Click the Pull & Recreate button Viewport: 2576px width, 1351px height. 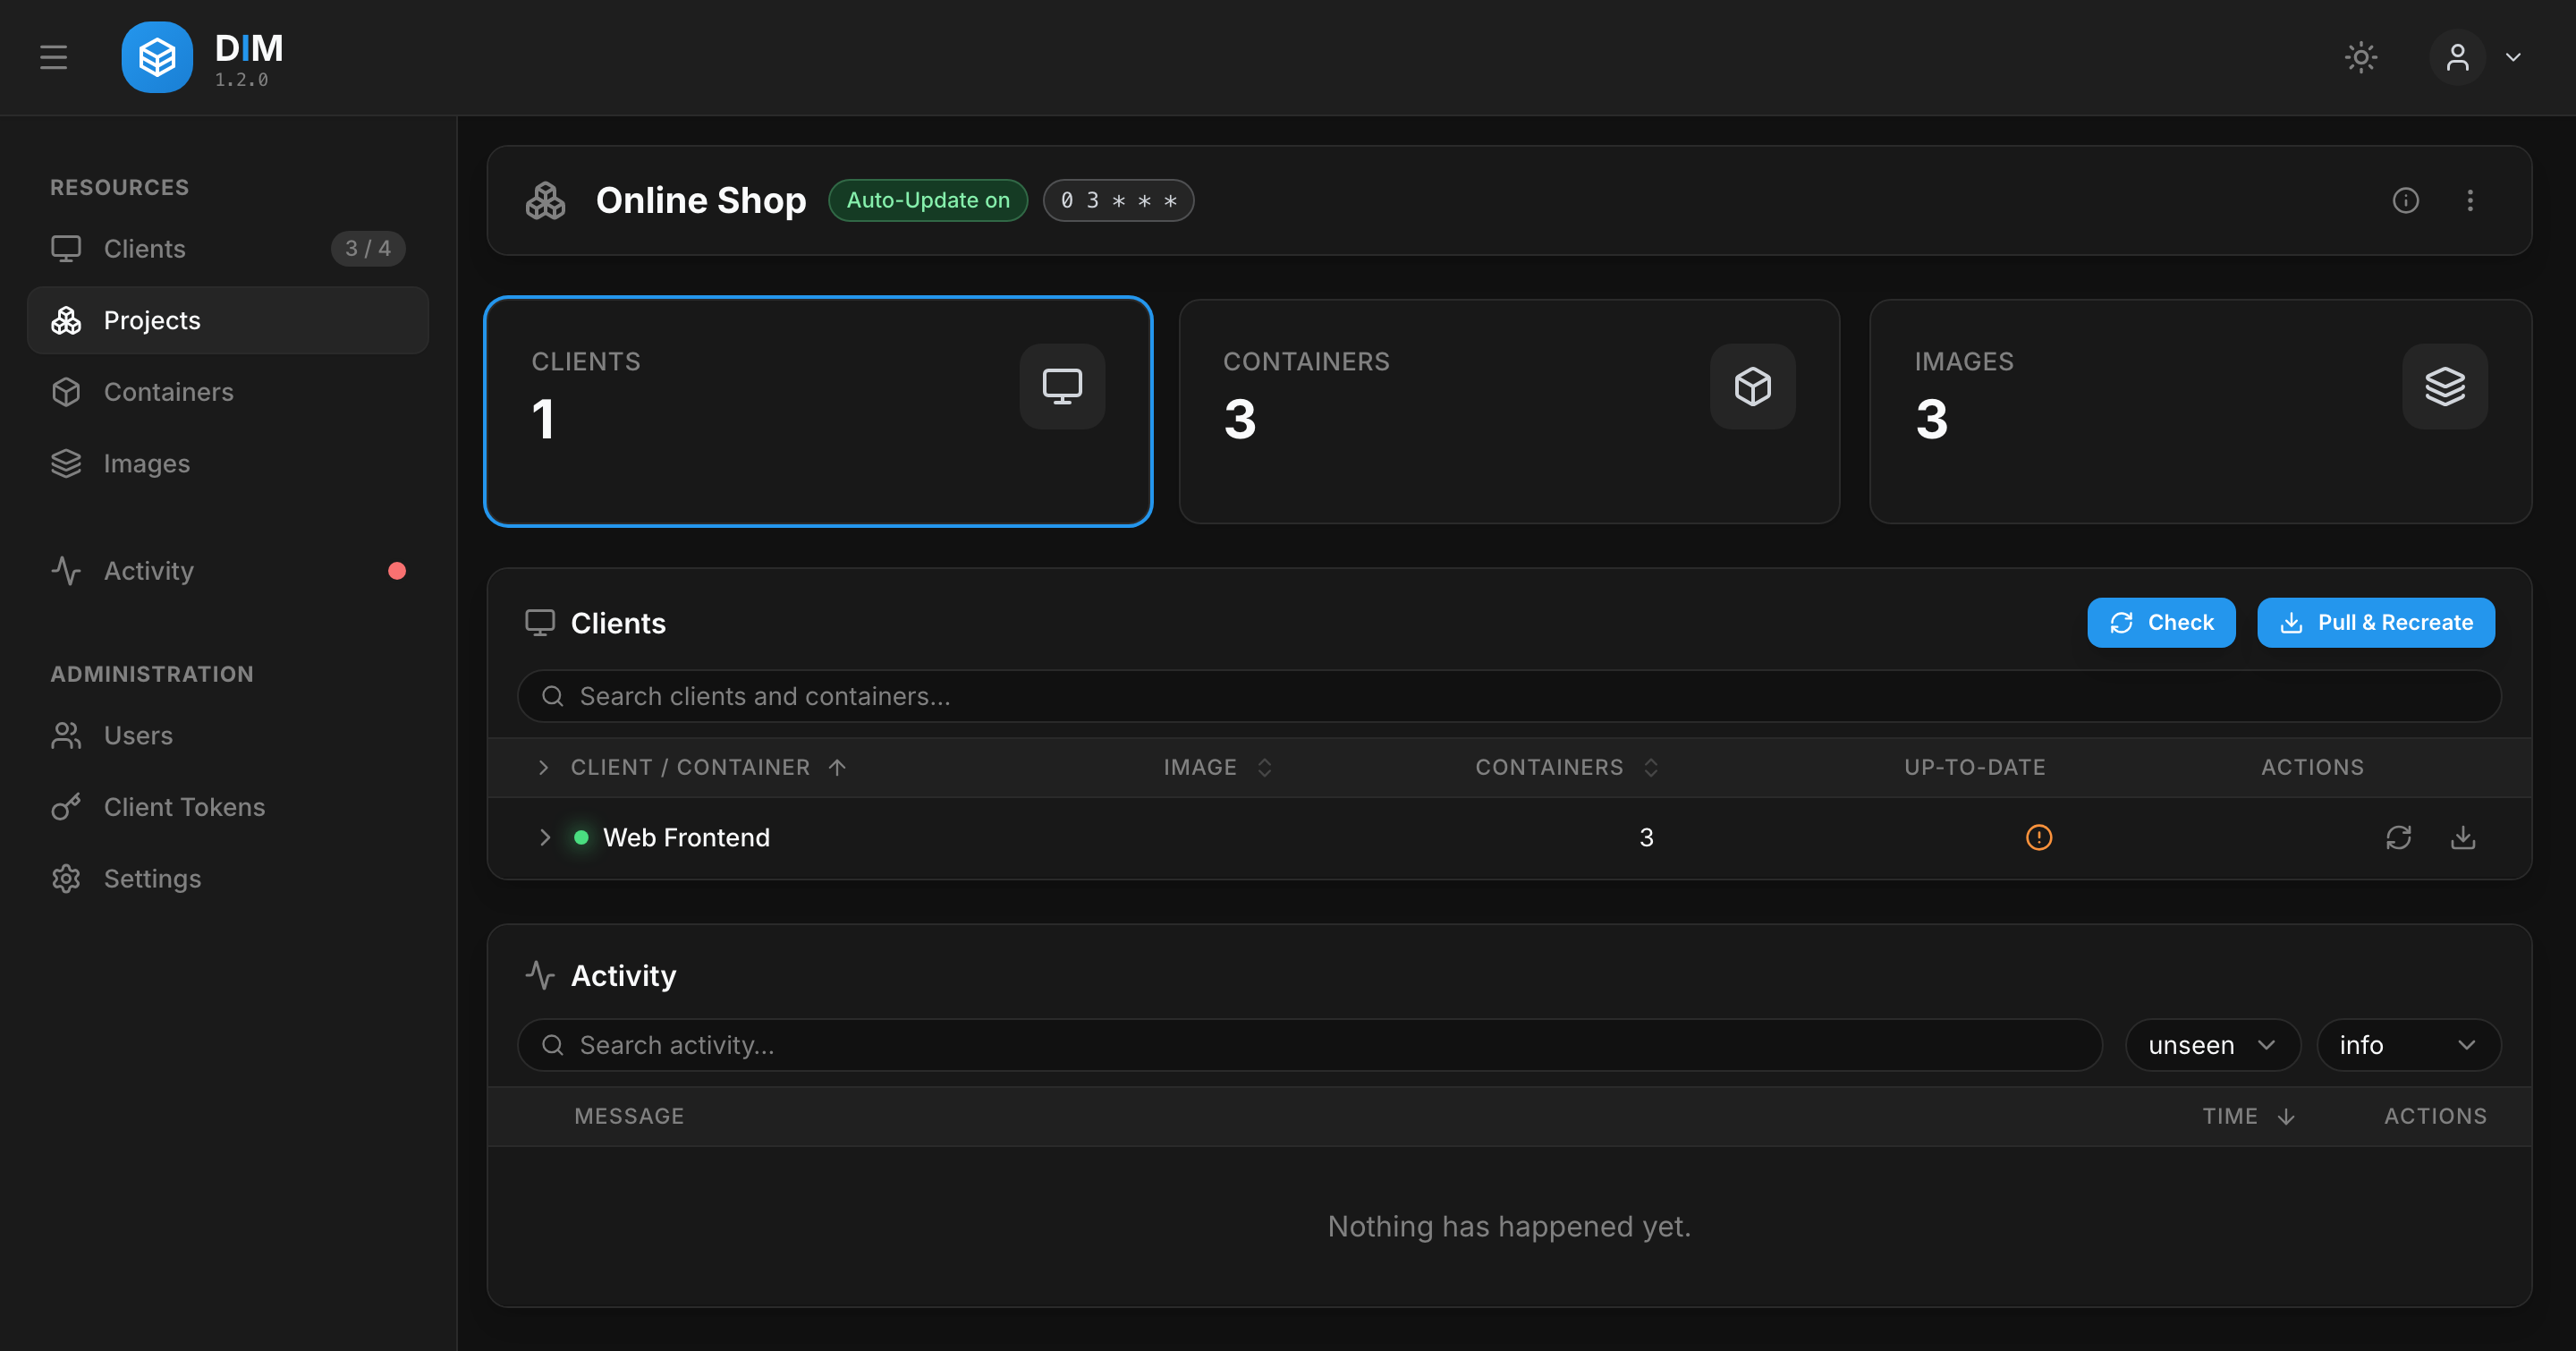pyautogui.click(x=2376, y=623)
